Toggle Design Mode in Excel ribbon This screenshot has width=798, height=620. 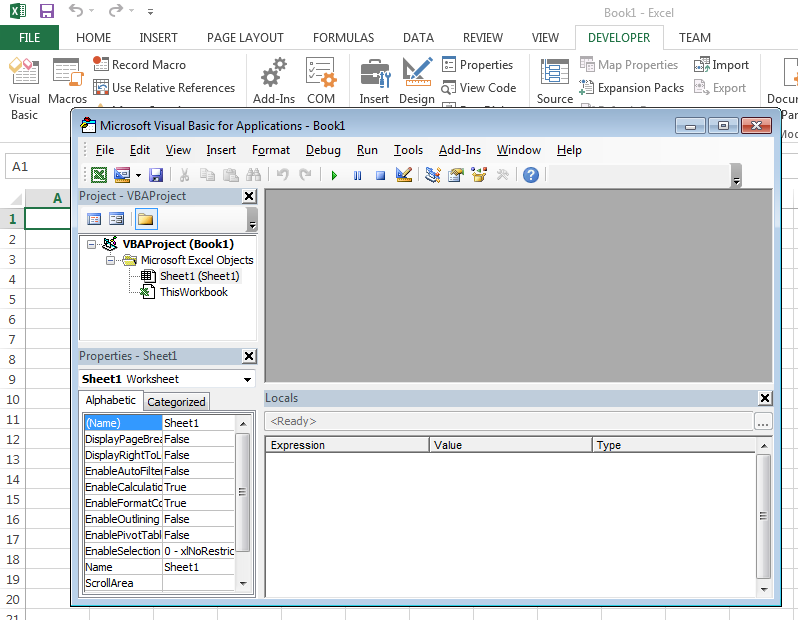(417, 80)
